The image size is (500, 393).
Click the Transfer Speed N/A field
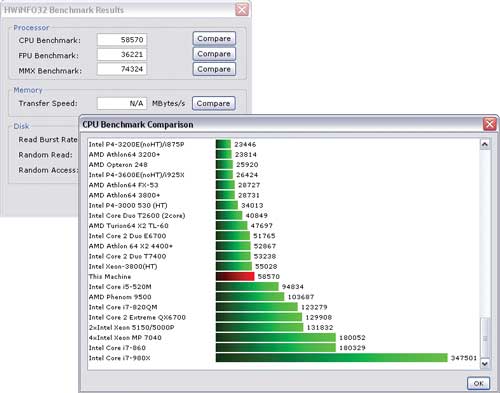coord(122,104)
